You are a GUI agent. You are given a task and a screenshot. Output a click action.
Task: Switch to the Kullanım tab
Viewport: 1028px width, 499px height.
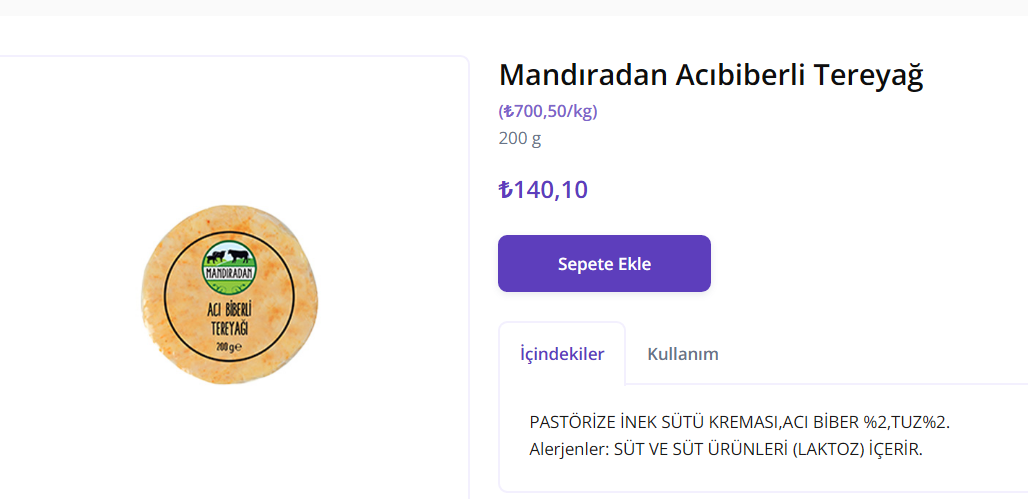682,354
